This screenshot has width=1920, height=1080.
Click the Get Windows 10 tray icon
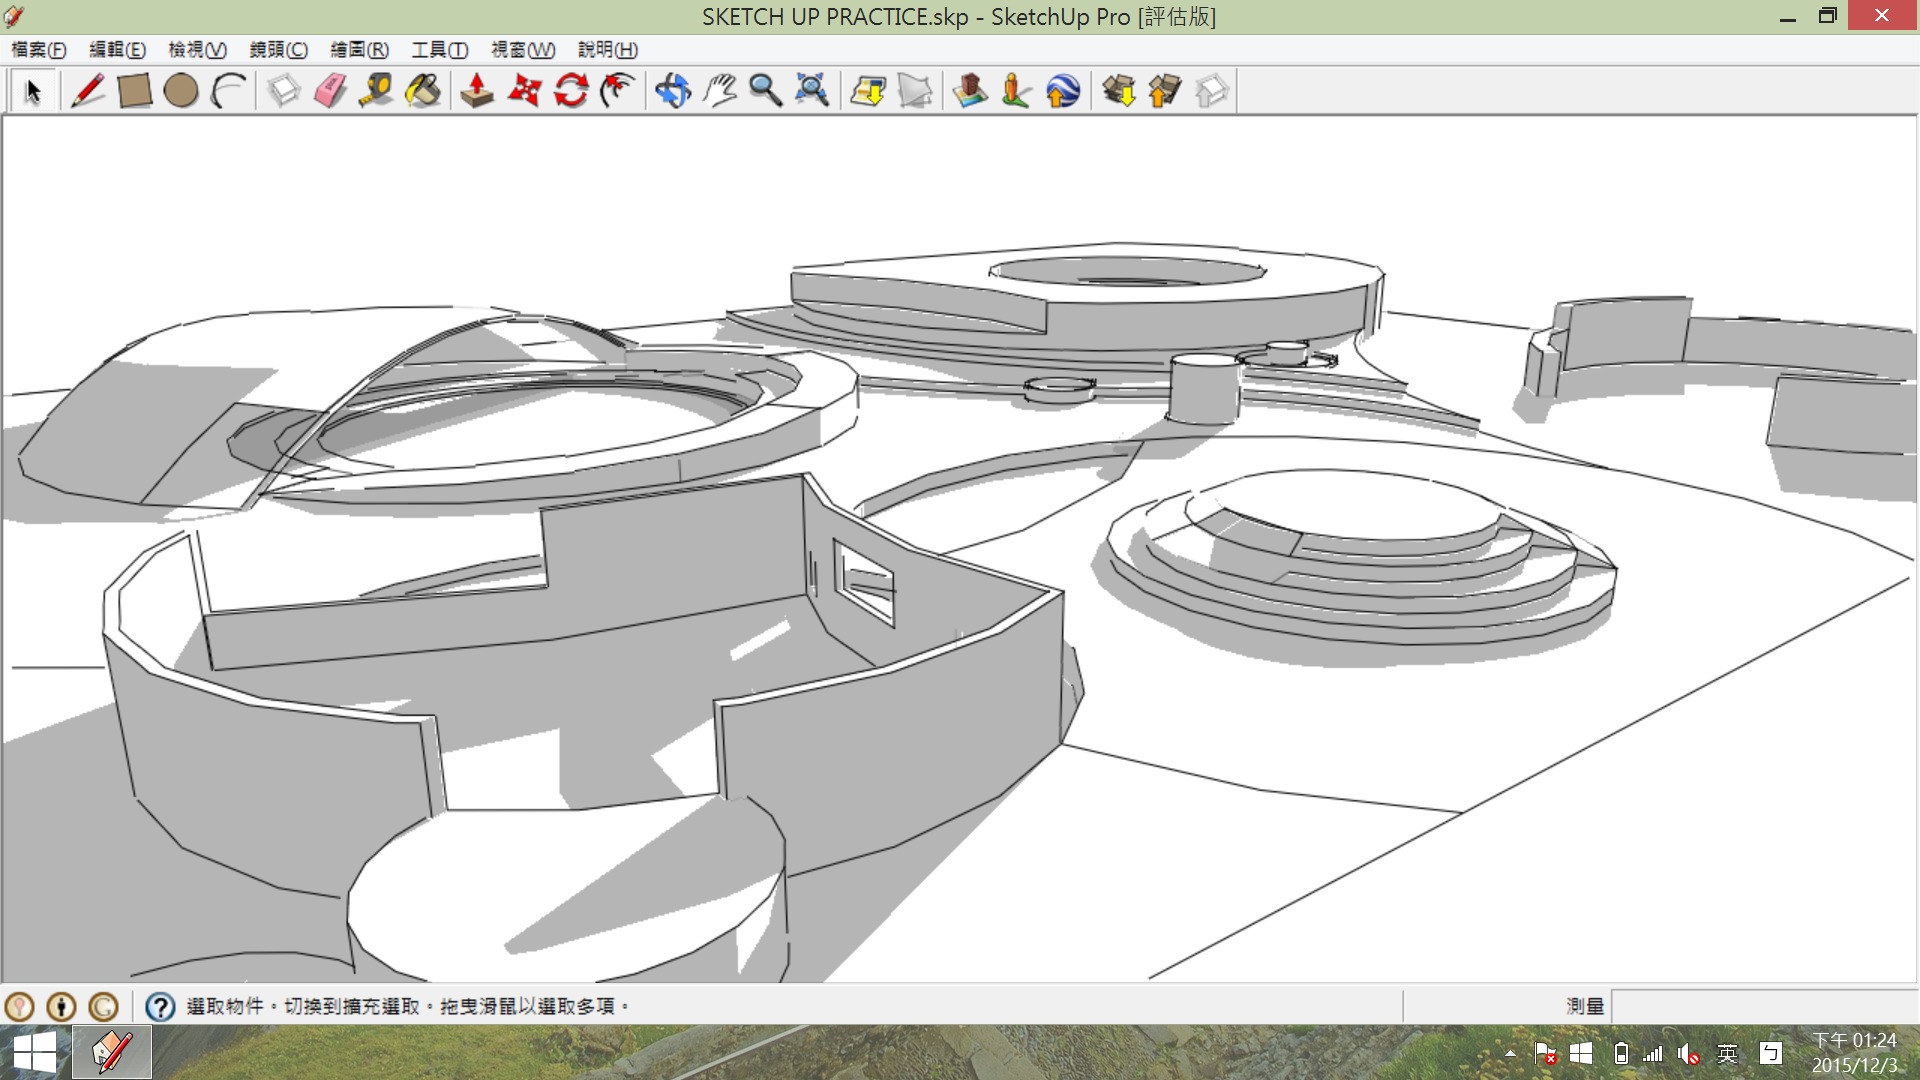click(1581, 1054)
